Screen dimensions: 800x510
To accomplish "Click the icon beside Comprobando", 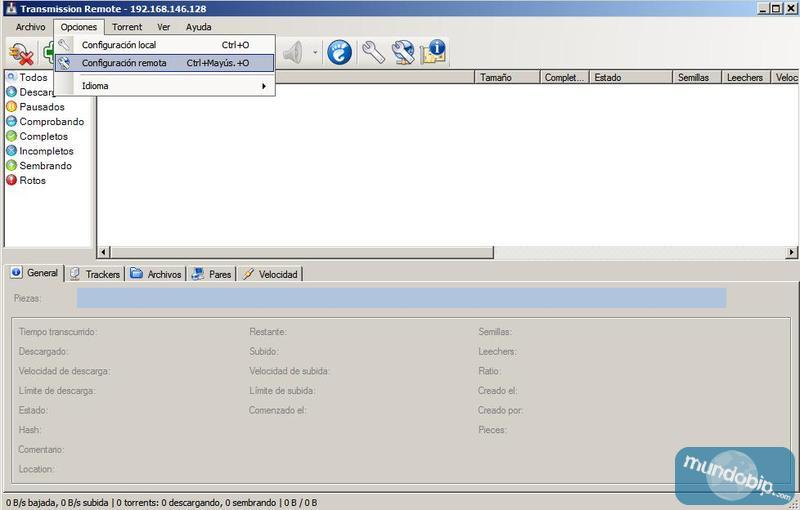I will coord(11,122).
